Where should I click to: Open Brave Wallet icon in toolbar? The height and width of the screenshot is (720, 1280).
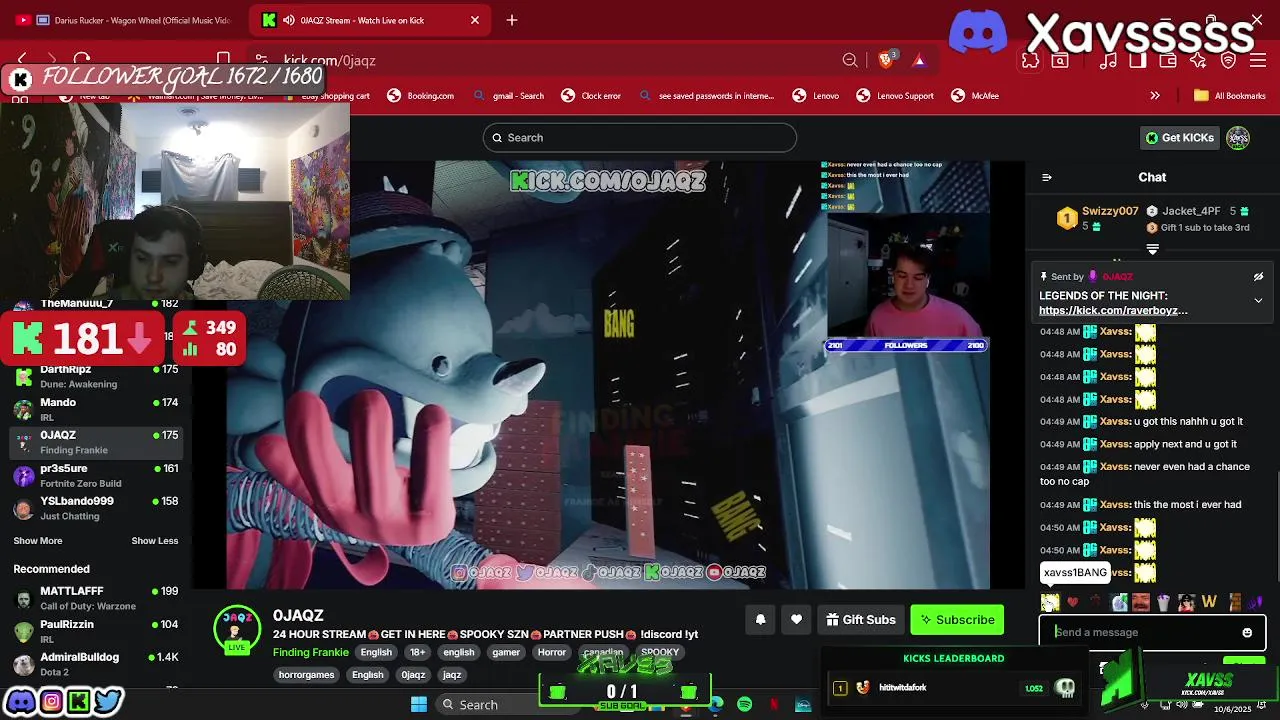[1168, 60]
